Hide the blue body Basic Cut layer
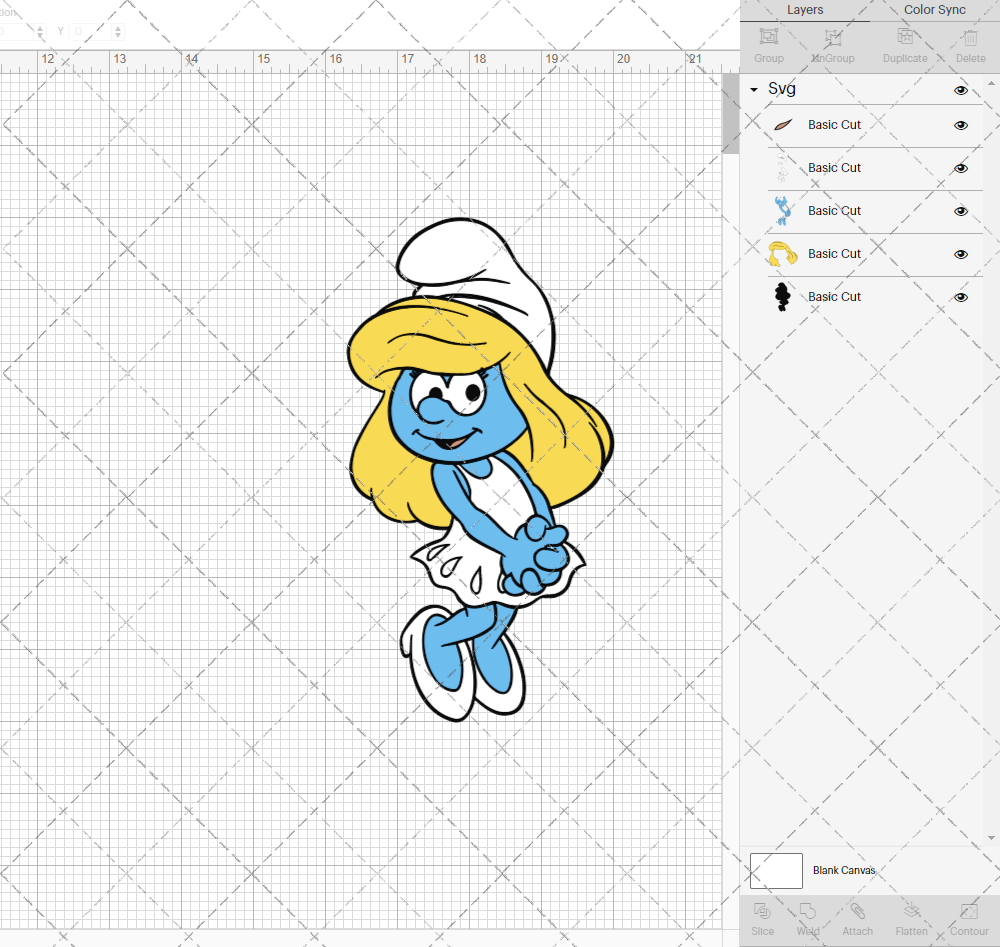1000x947 pixels. pos(960,212)
